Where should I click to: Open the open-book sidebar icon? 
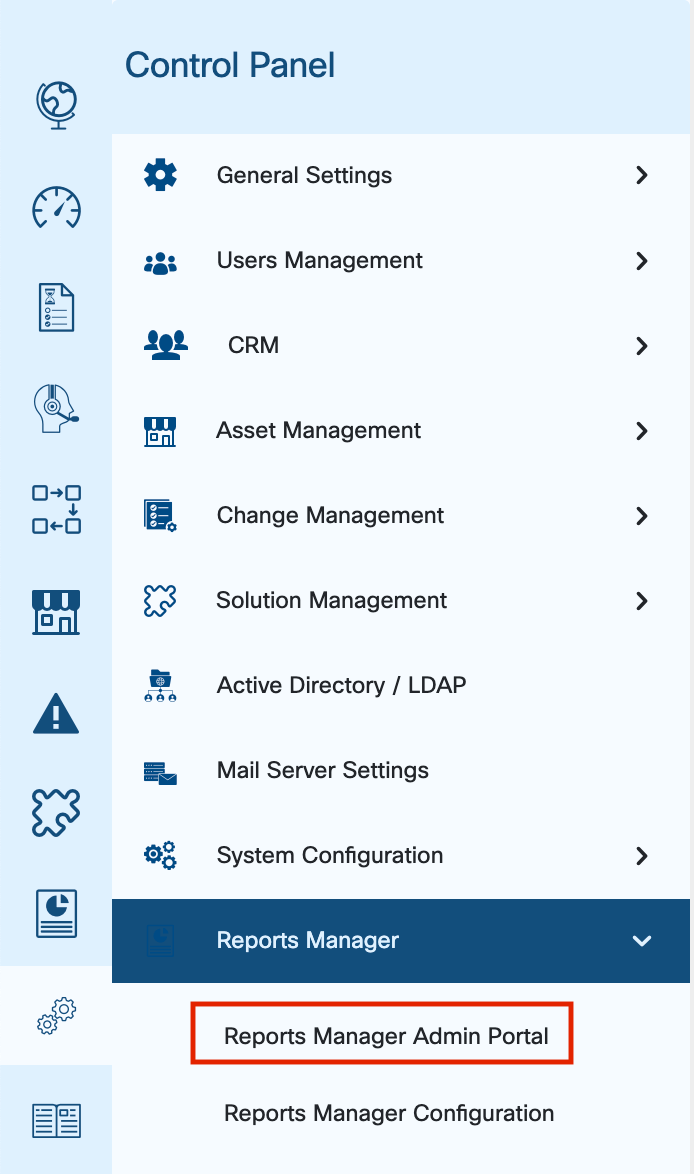(x=56, y=1121)
